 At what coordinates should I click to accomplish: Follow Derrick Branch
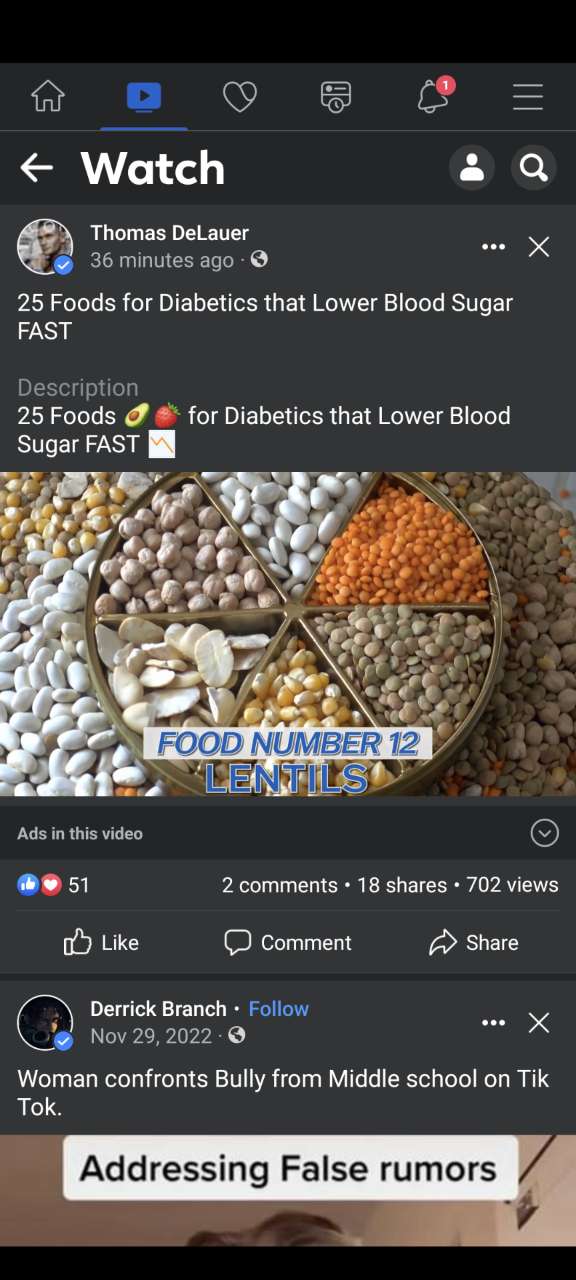coord(278,1008)
